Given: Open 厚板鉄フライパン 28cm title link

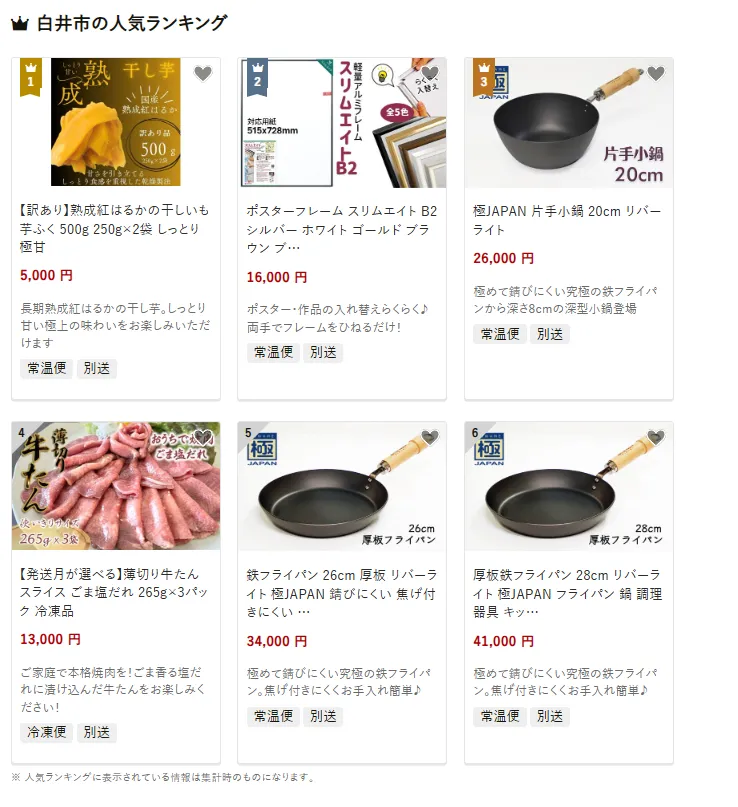Looking at the screenshot, I should click(568, 593).
